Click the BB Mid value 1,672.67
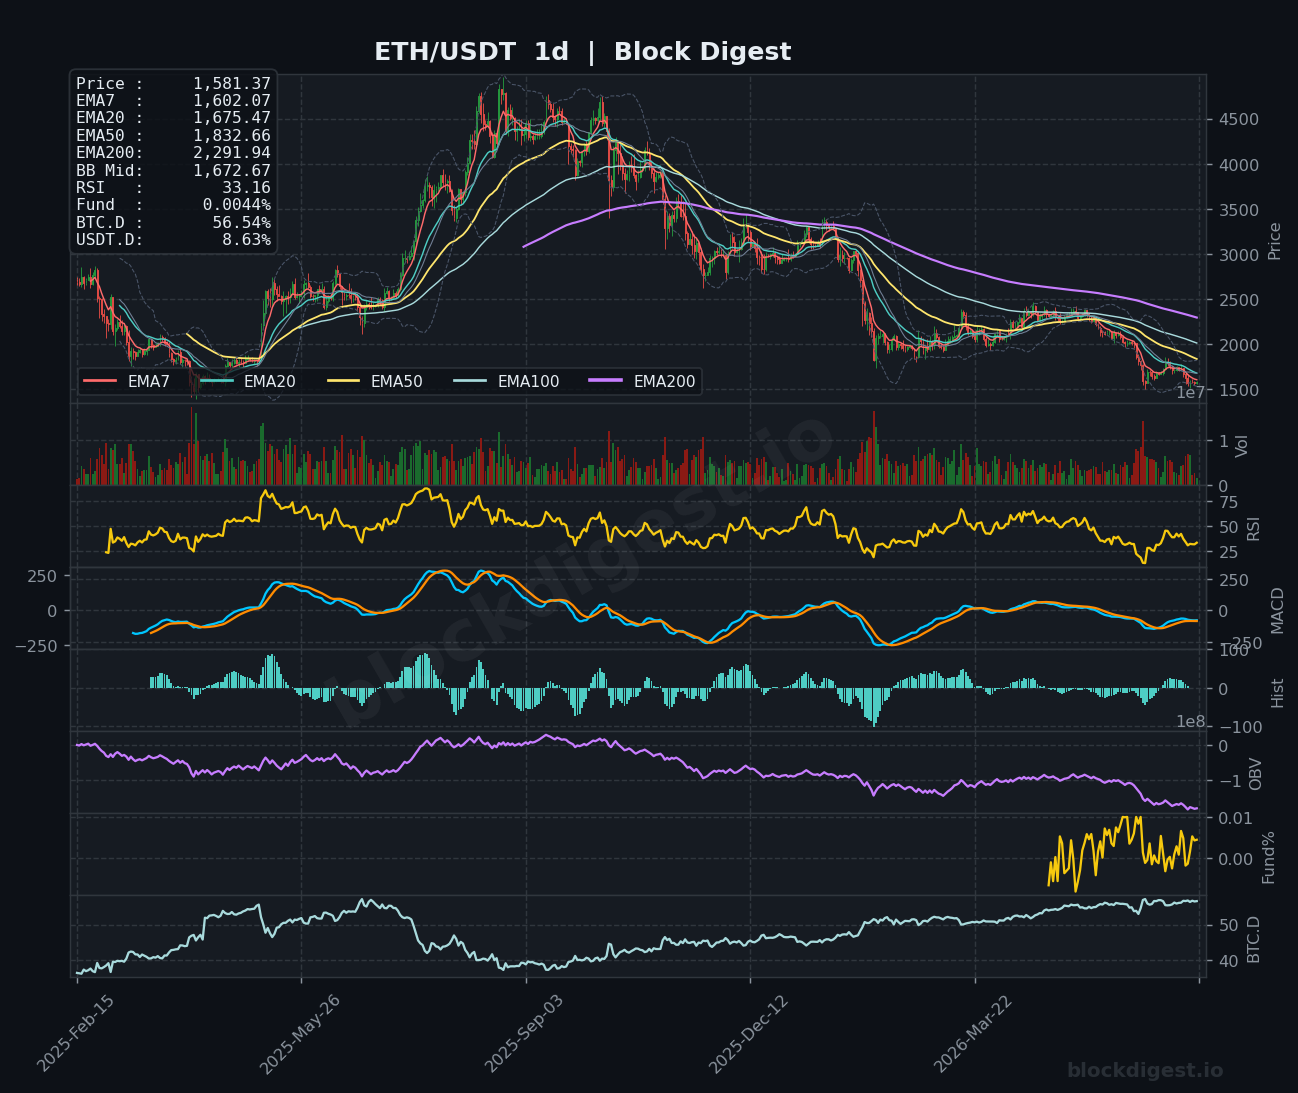The height and width of the screenshot is (1093, 1298). pyautogui.click(x=232, y=170)
